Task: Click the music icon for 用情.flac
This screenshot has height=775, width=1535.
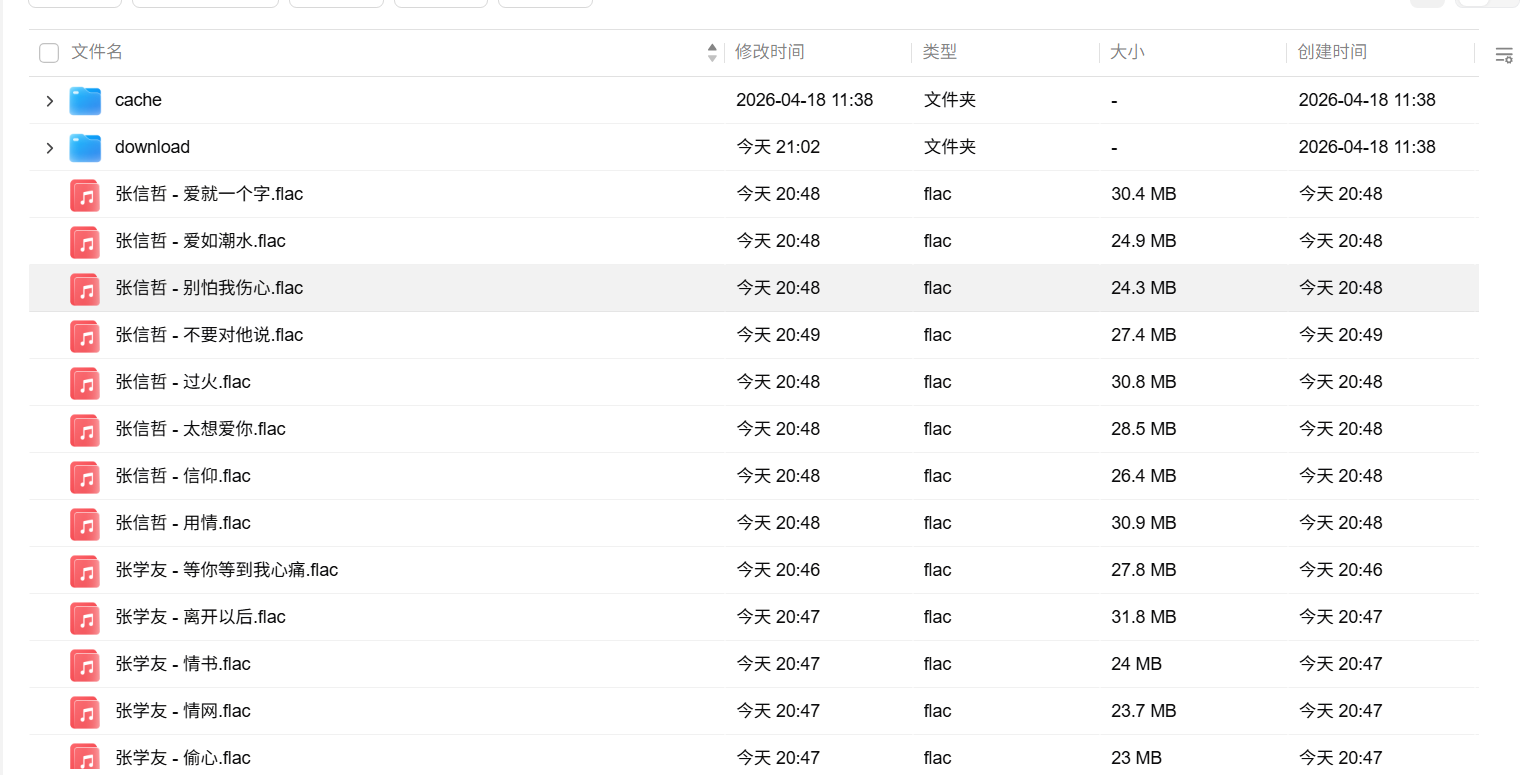Action: coord(85,523)
